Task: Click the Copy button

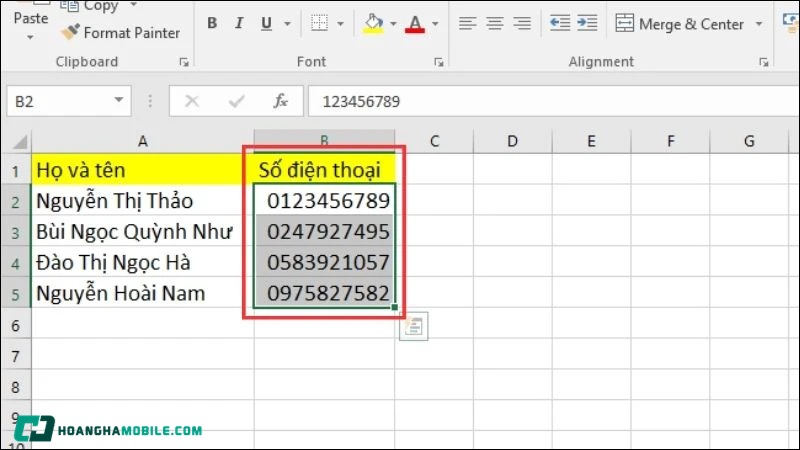Action: [90, 6]
